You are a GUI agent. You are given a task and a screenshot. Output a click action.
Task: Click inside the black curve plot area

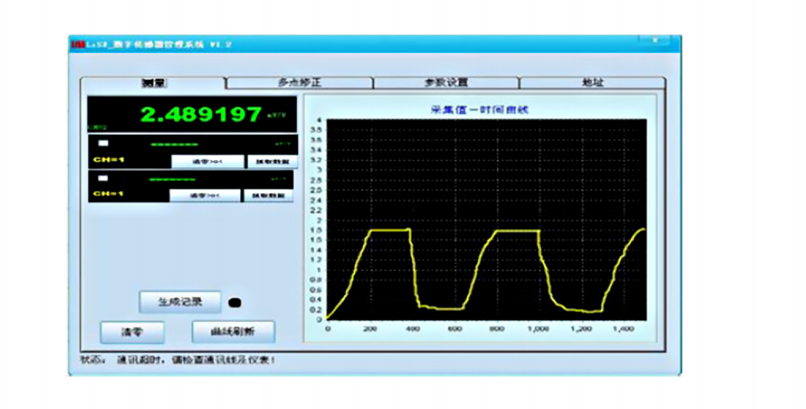click(x=485, y=200)
